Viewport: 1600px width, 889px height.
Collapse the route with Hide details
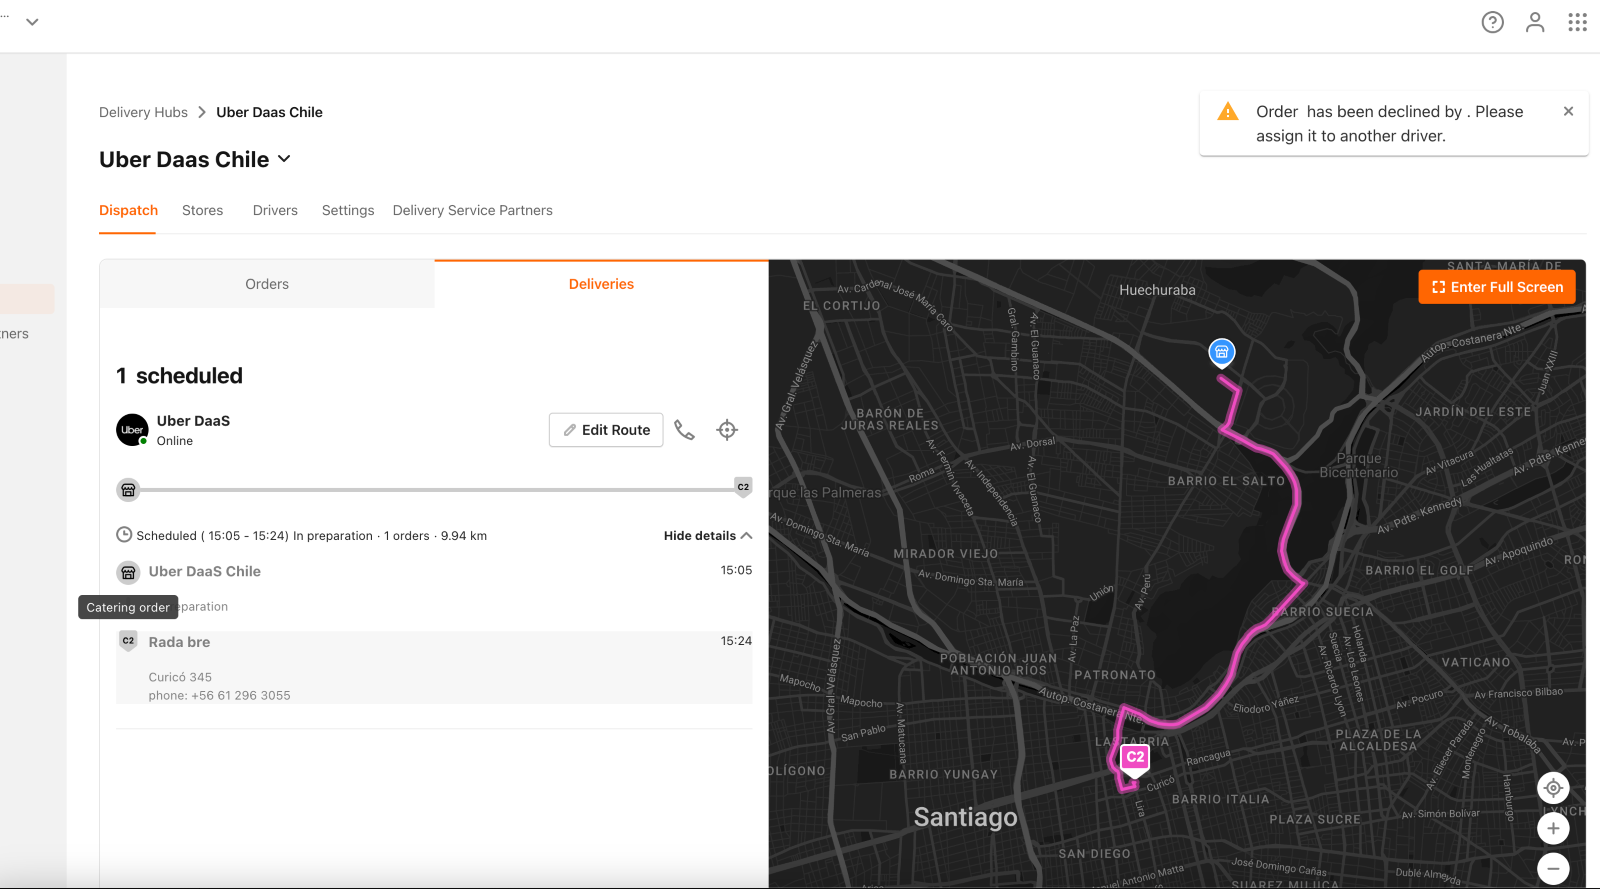tap(708, 536)
